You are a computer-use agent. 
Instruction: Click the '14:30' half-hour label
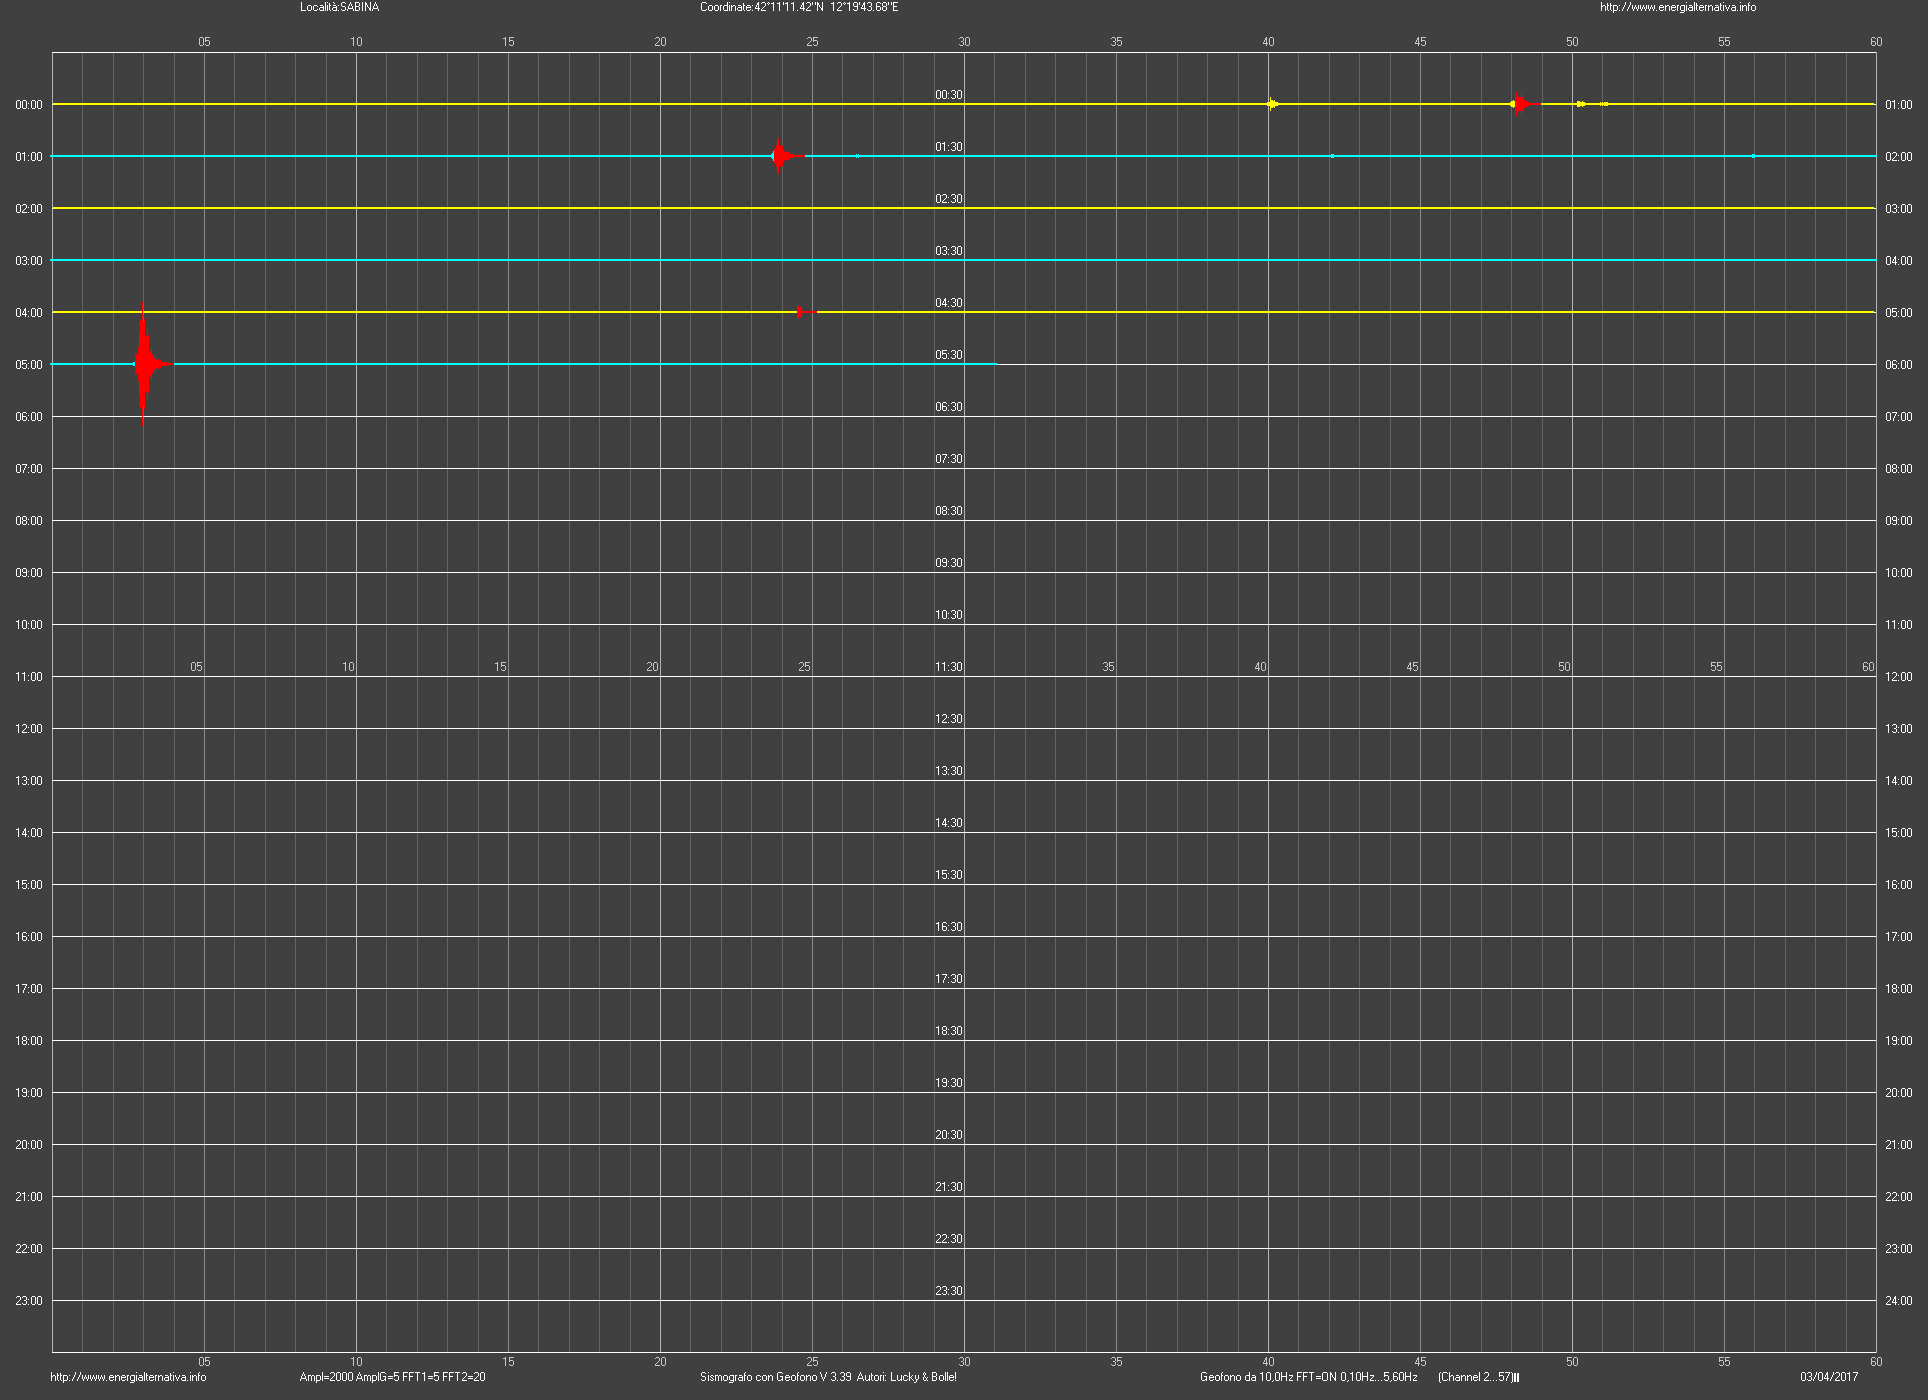[949, 823]
